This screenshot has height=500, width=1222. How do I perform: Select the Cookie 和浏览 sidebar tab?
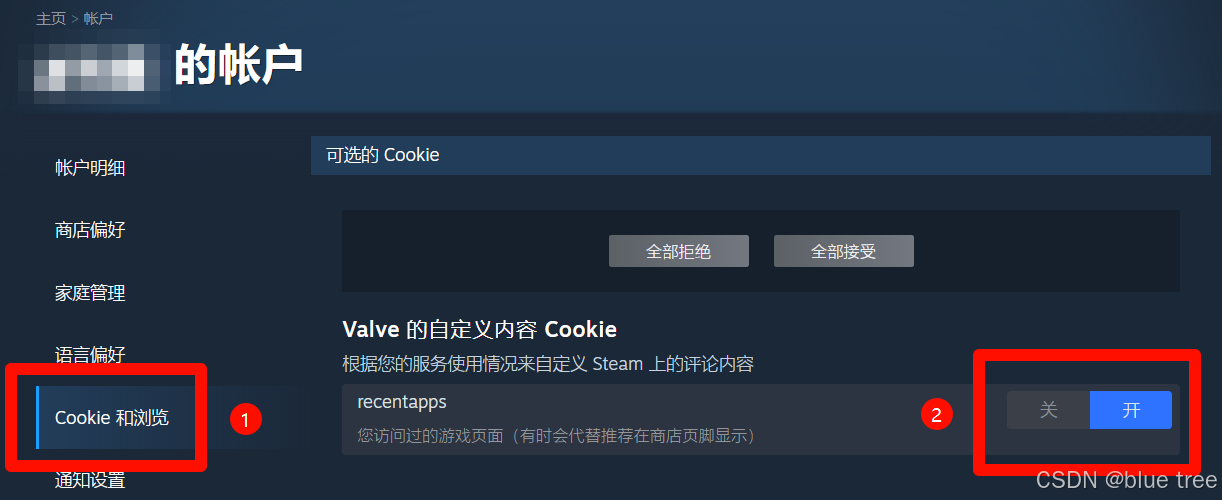(x=112, y=418)
